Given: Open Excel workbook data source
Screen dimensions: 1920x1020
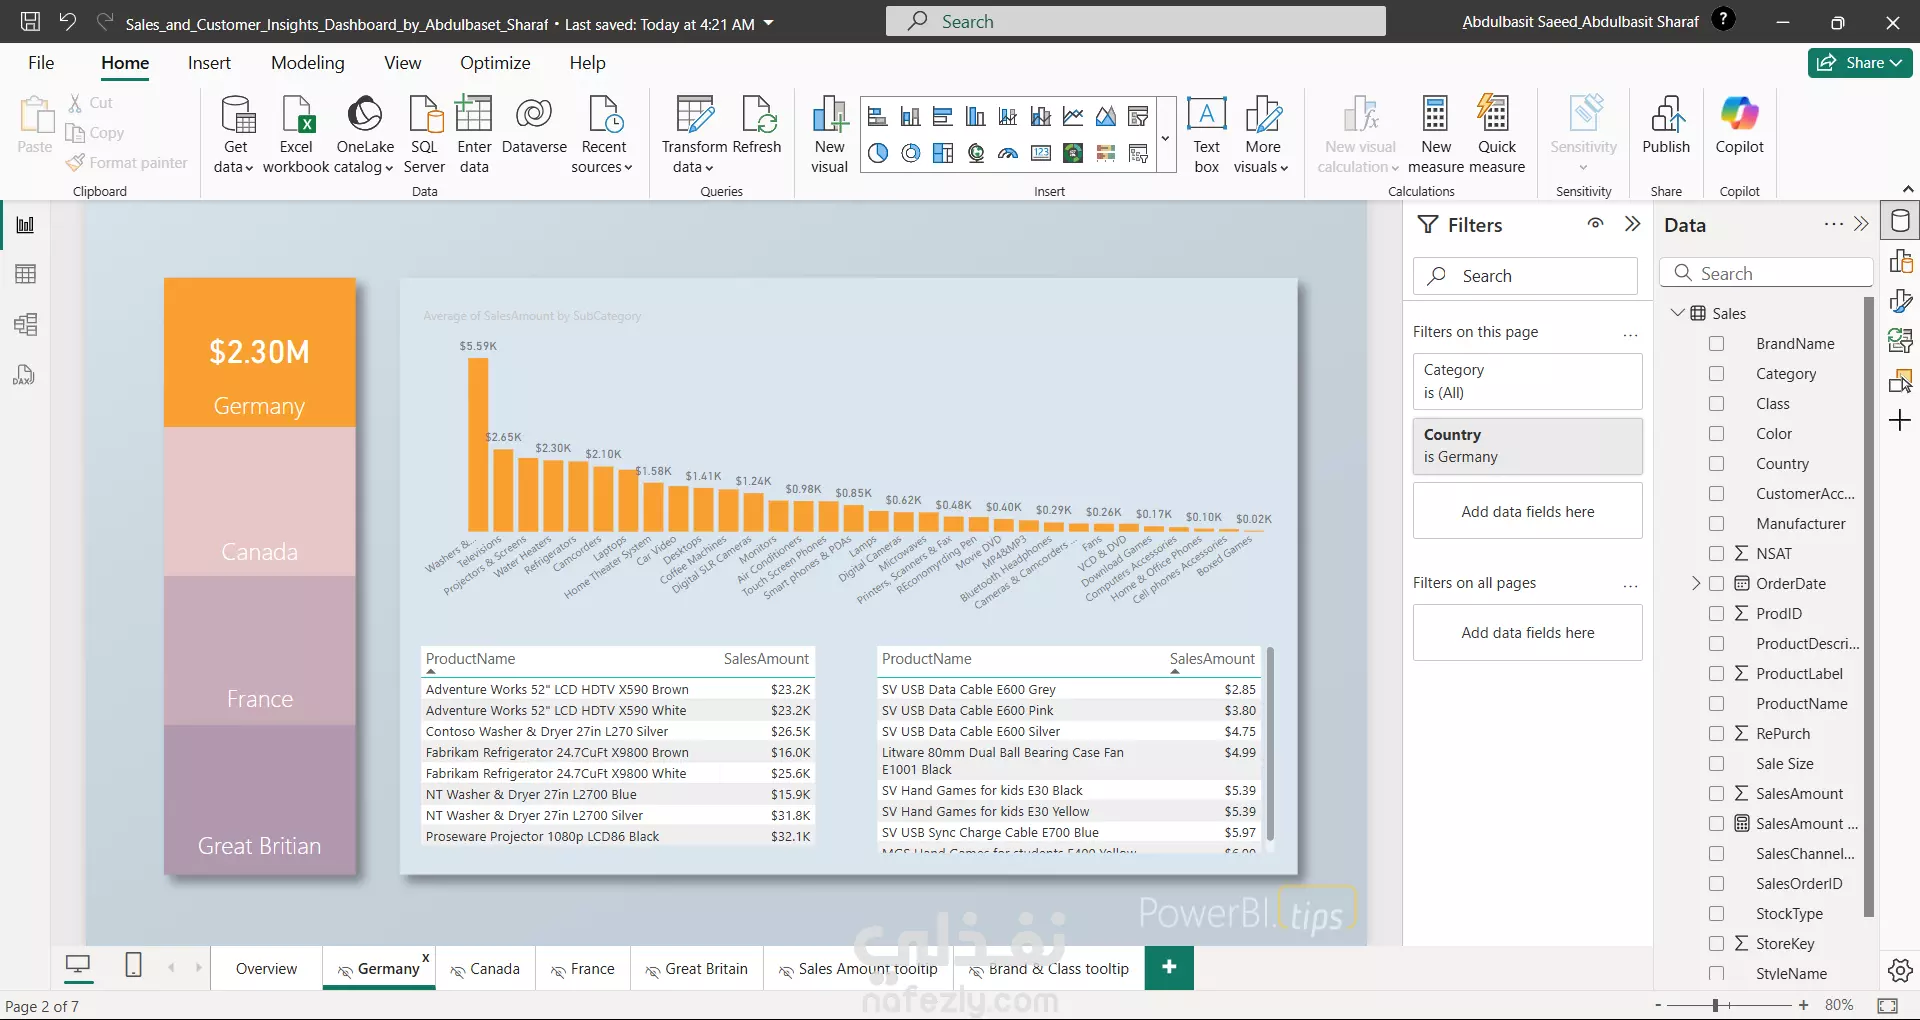Looking at the screenshot, I should pyautogui.click(x=296, y=135).
